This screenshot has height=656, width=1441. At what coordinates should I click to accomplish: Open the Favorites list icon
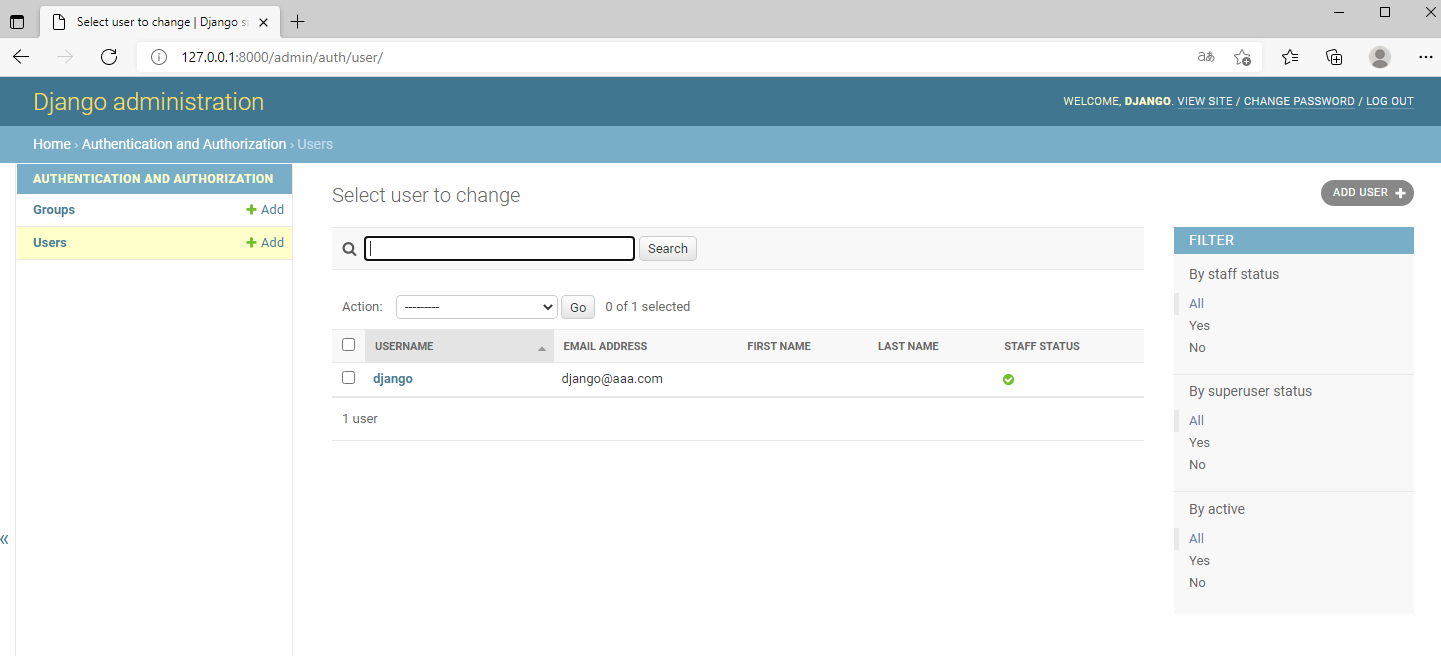pos(1290,57)
